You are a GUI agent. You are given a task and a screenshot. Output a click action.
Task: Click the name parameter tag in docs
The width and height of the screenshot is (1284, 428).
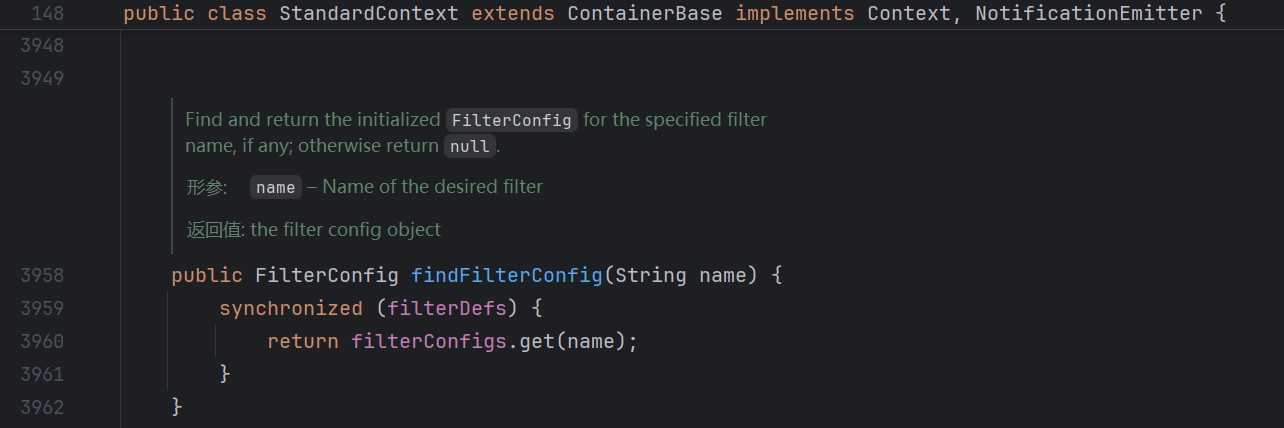275,187
